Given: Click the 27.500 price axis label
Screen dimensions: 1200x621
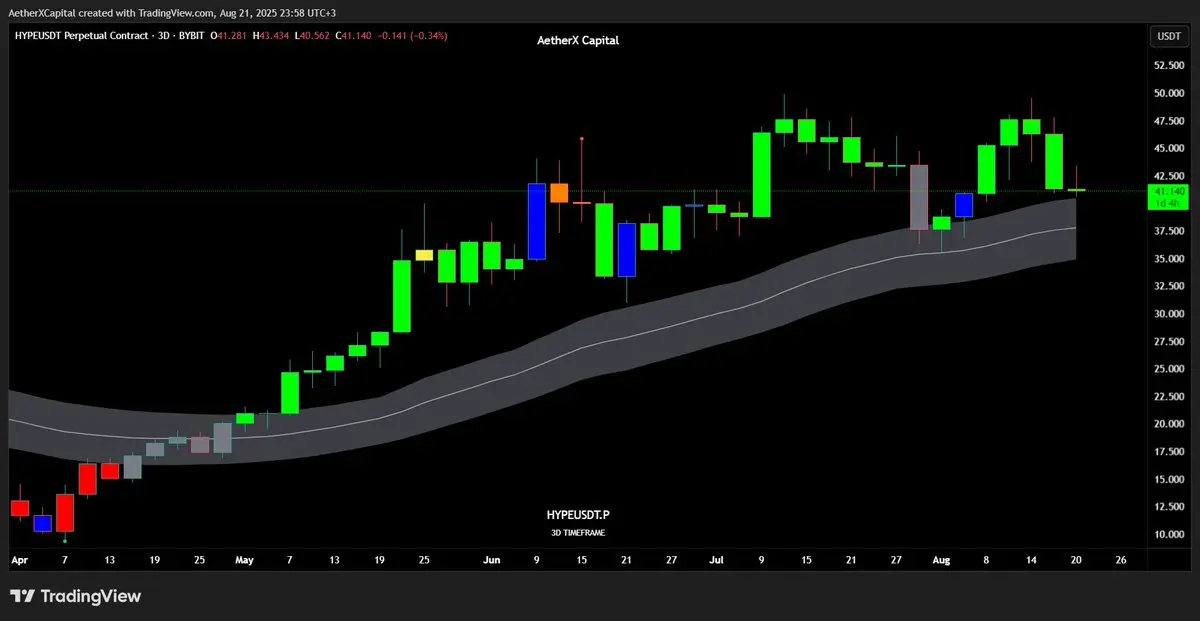Looking at the screenshot, I should coord(1169,341).
